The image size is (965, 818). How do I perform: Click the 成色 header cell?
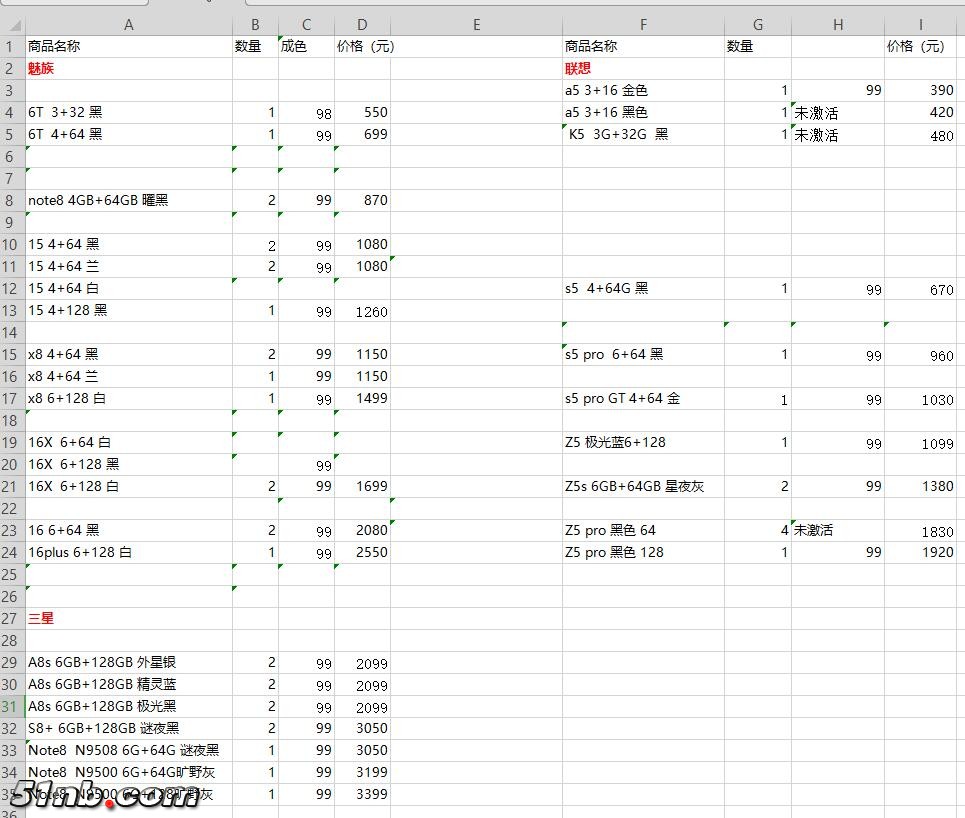click(306, 47)
